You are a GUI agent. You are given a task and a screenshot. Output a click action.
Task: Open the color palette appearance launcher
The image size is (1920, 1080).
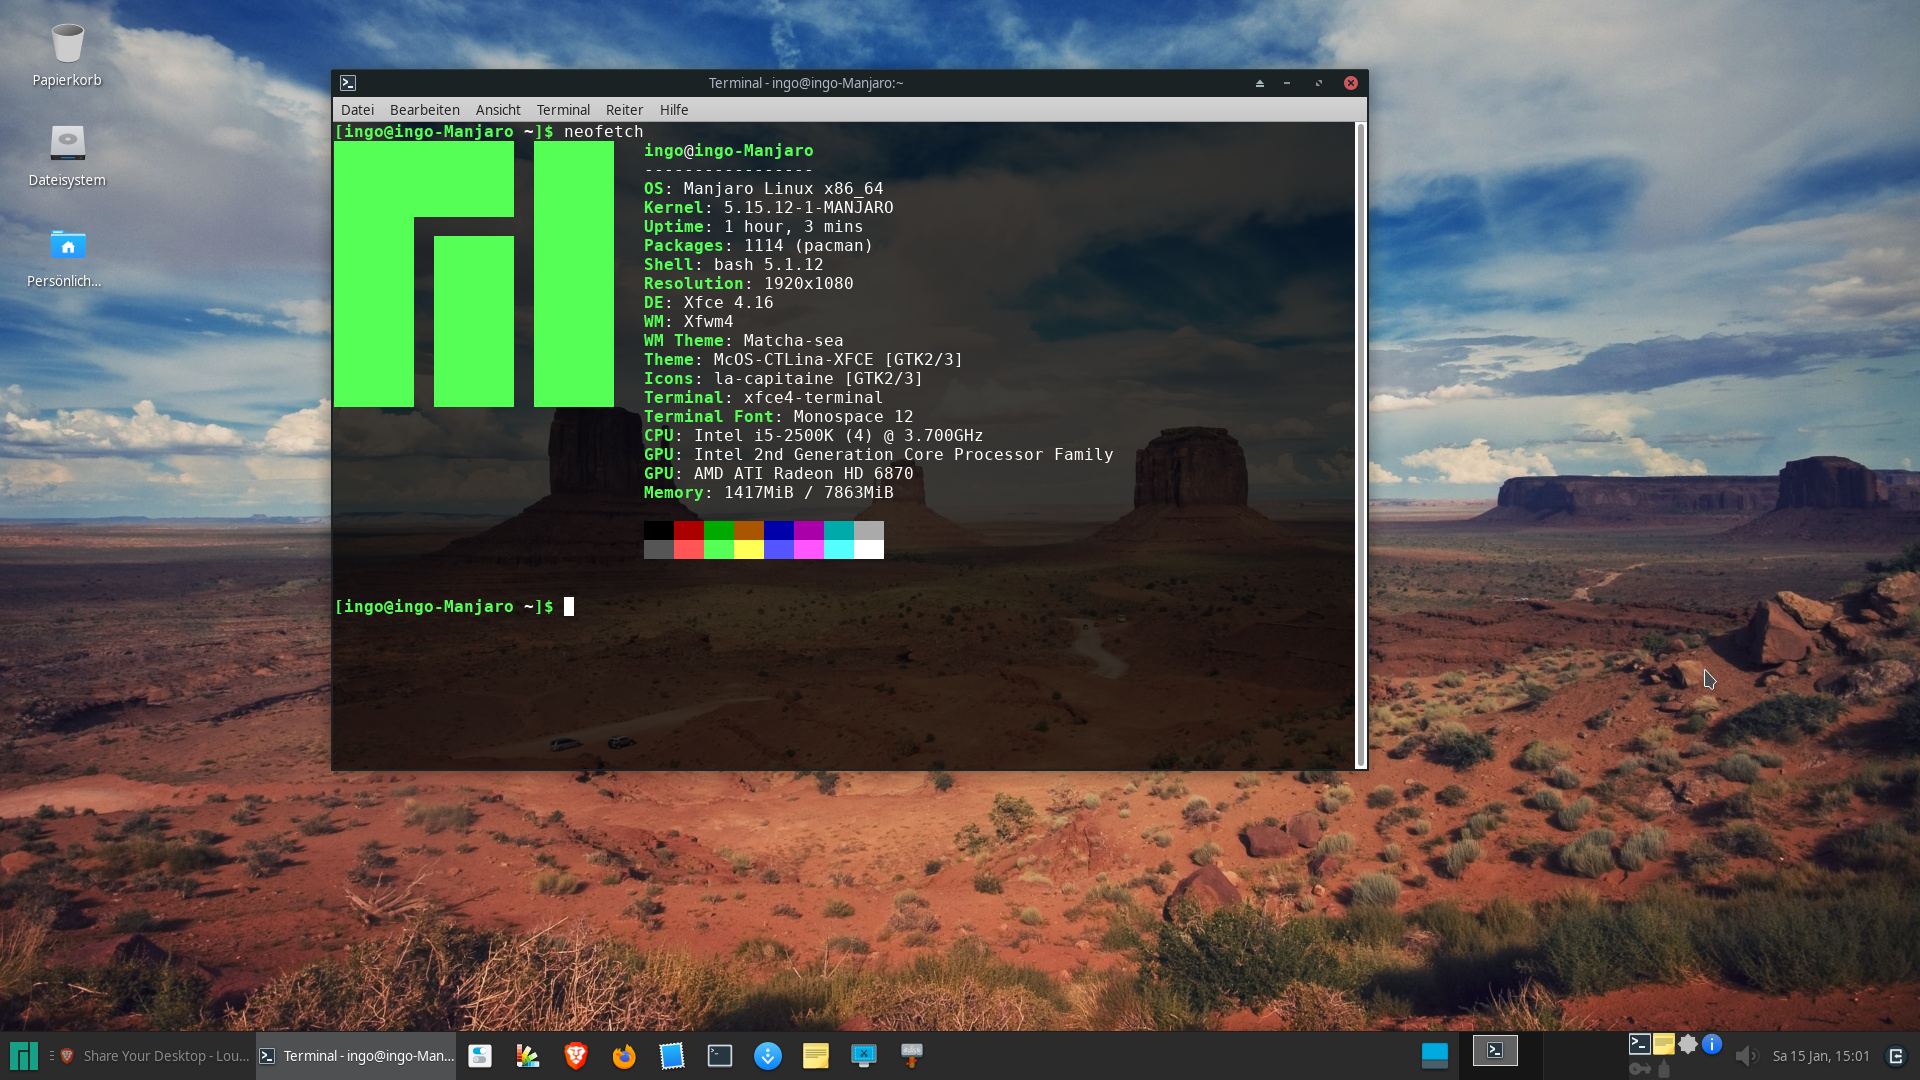point(527,1056)
